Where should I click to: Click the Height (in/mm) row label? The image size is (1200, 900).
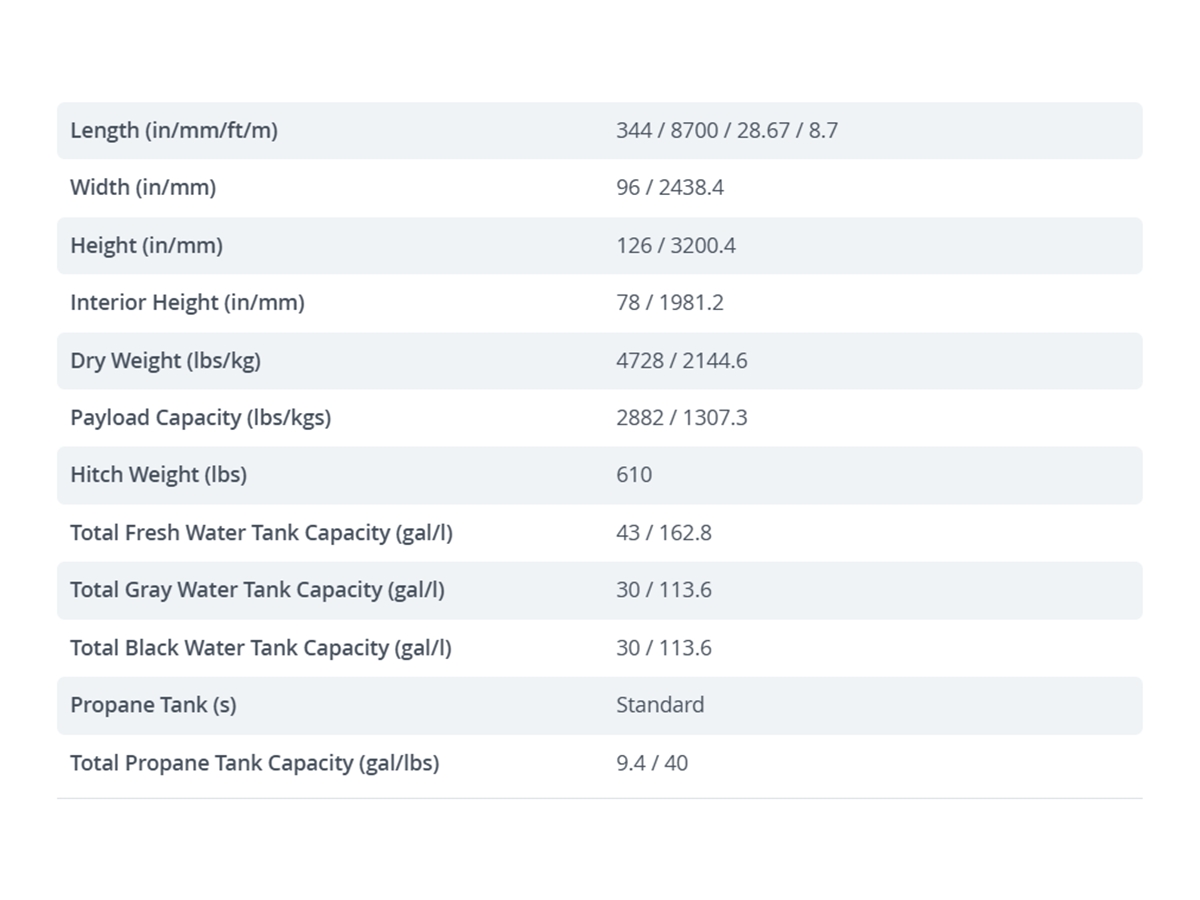point(146,245)
